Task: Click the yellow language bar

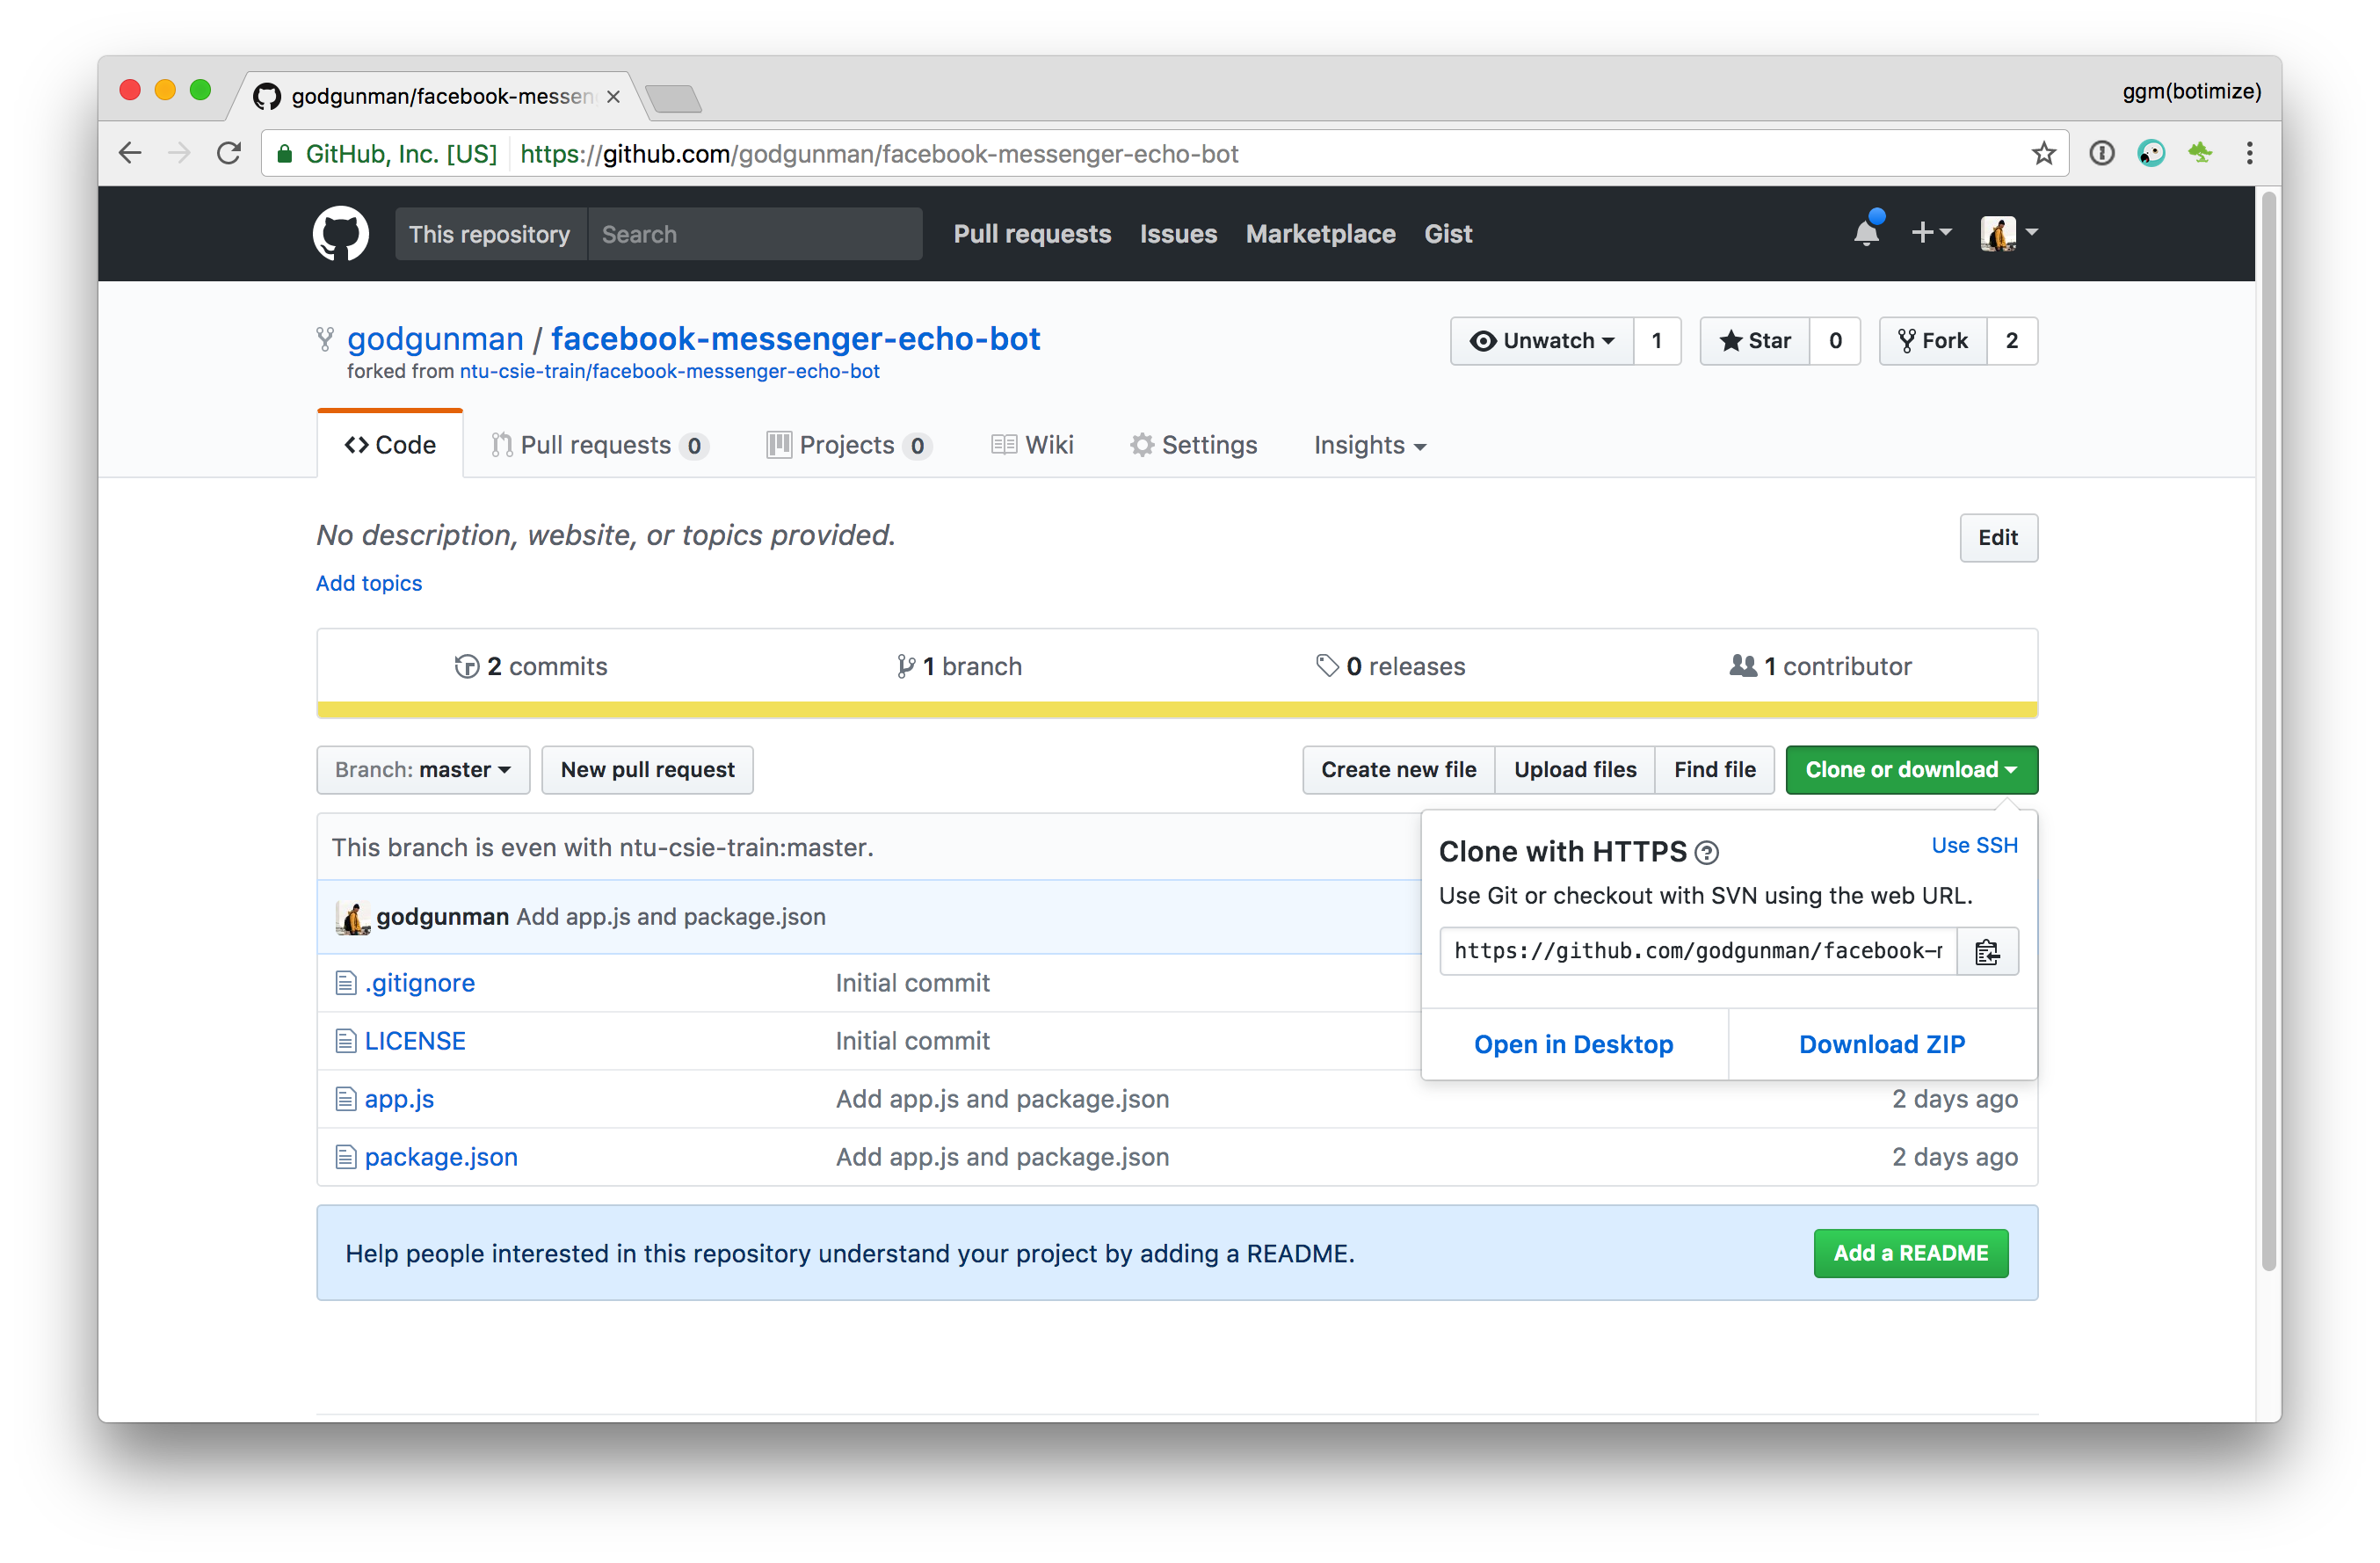Action: point(1177,710)
